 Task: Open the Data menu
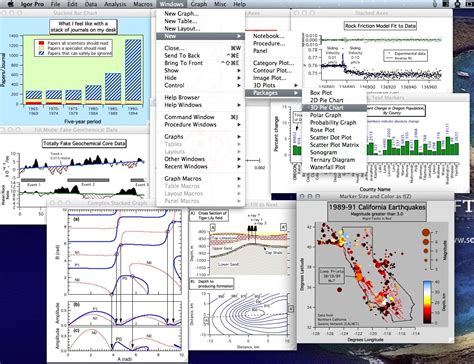(91, 4)
